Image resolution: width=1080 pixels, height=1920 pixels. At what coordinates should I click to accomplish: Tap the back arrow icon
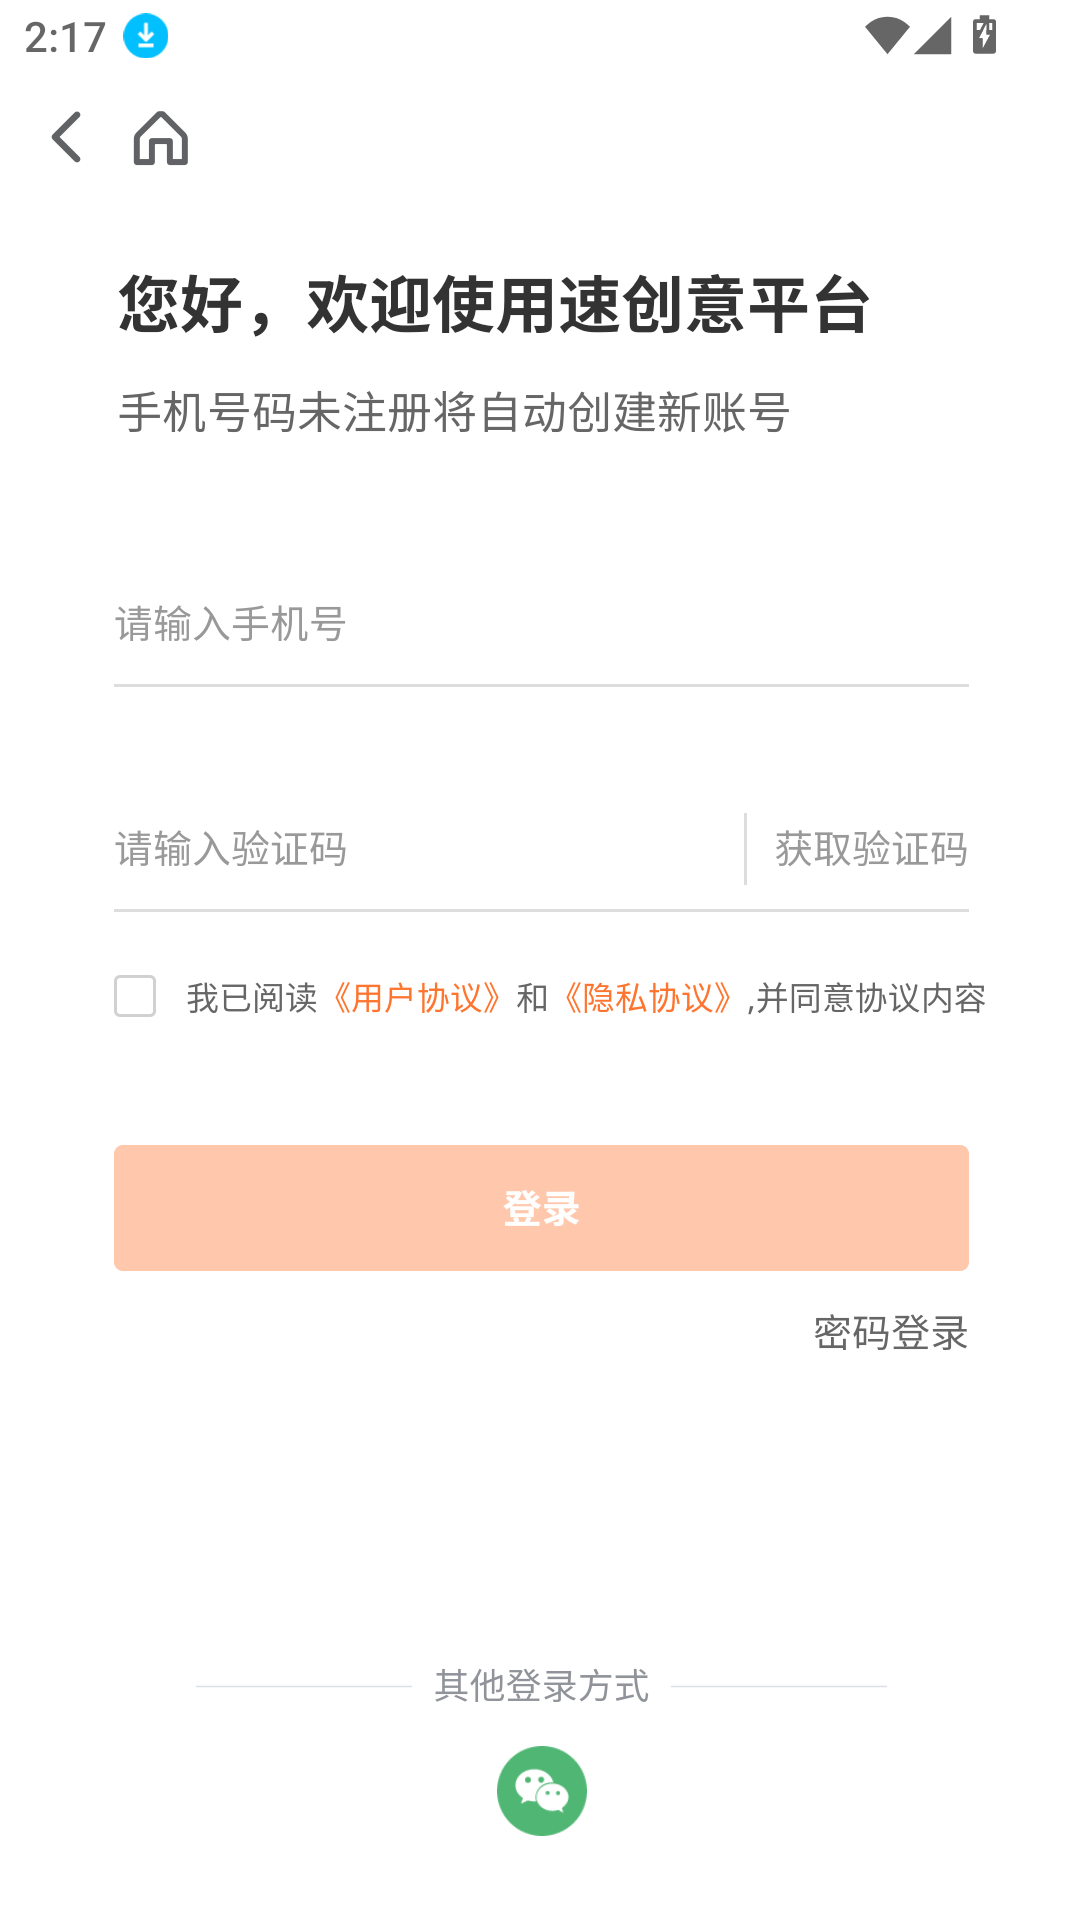click(x=66, y=137)
